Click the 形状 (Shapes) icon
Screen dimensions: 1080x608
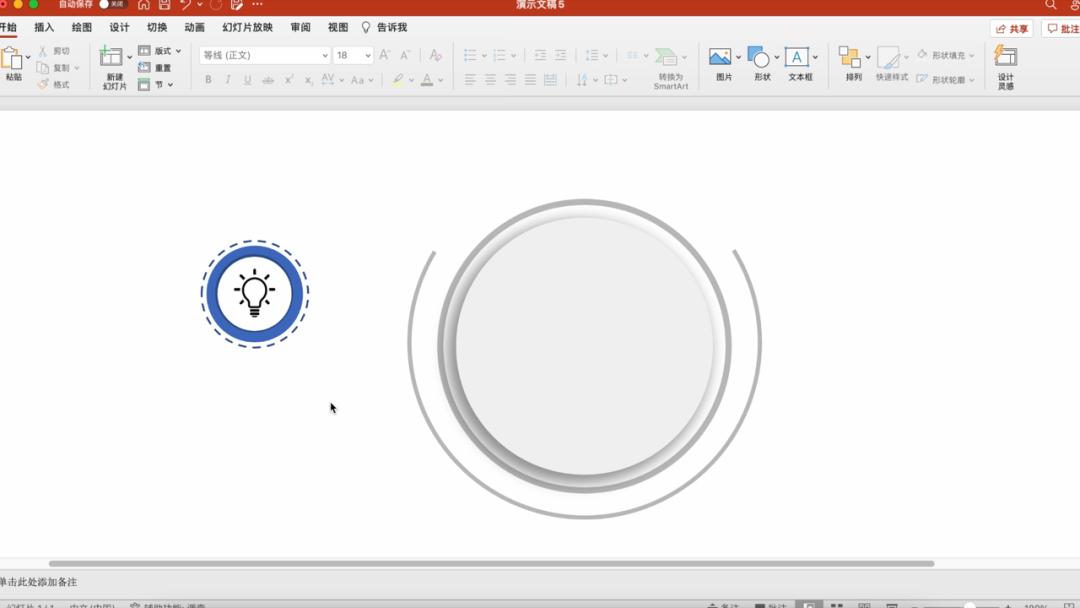click(758, 57)
